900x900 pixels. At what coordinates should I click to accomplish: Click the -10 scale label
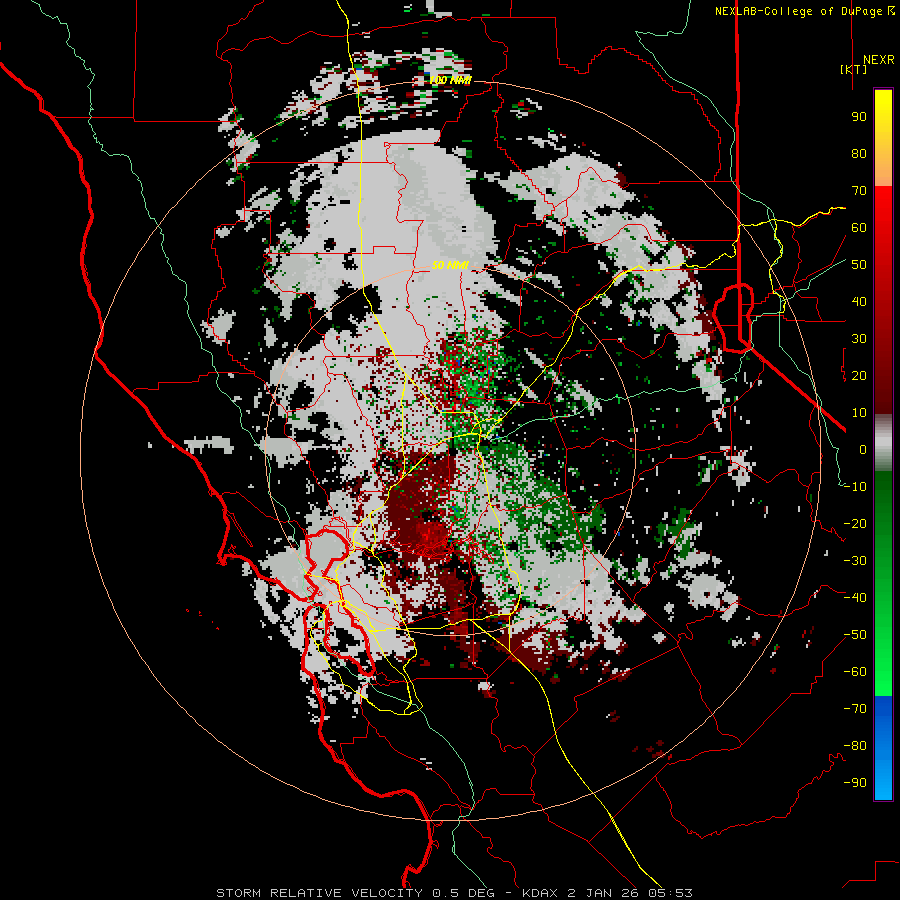(855, 487)
